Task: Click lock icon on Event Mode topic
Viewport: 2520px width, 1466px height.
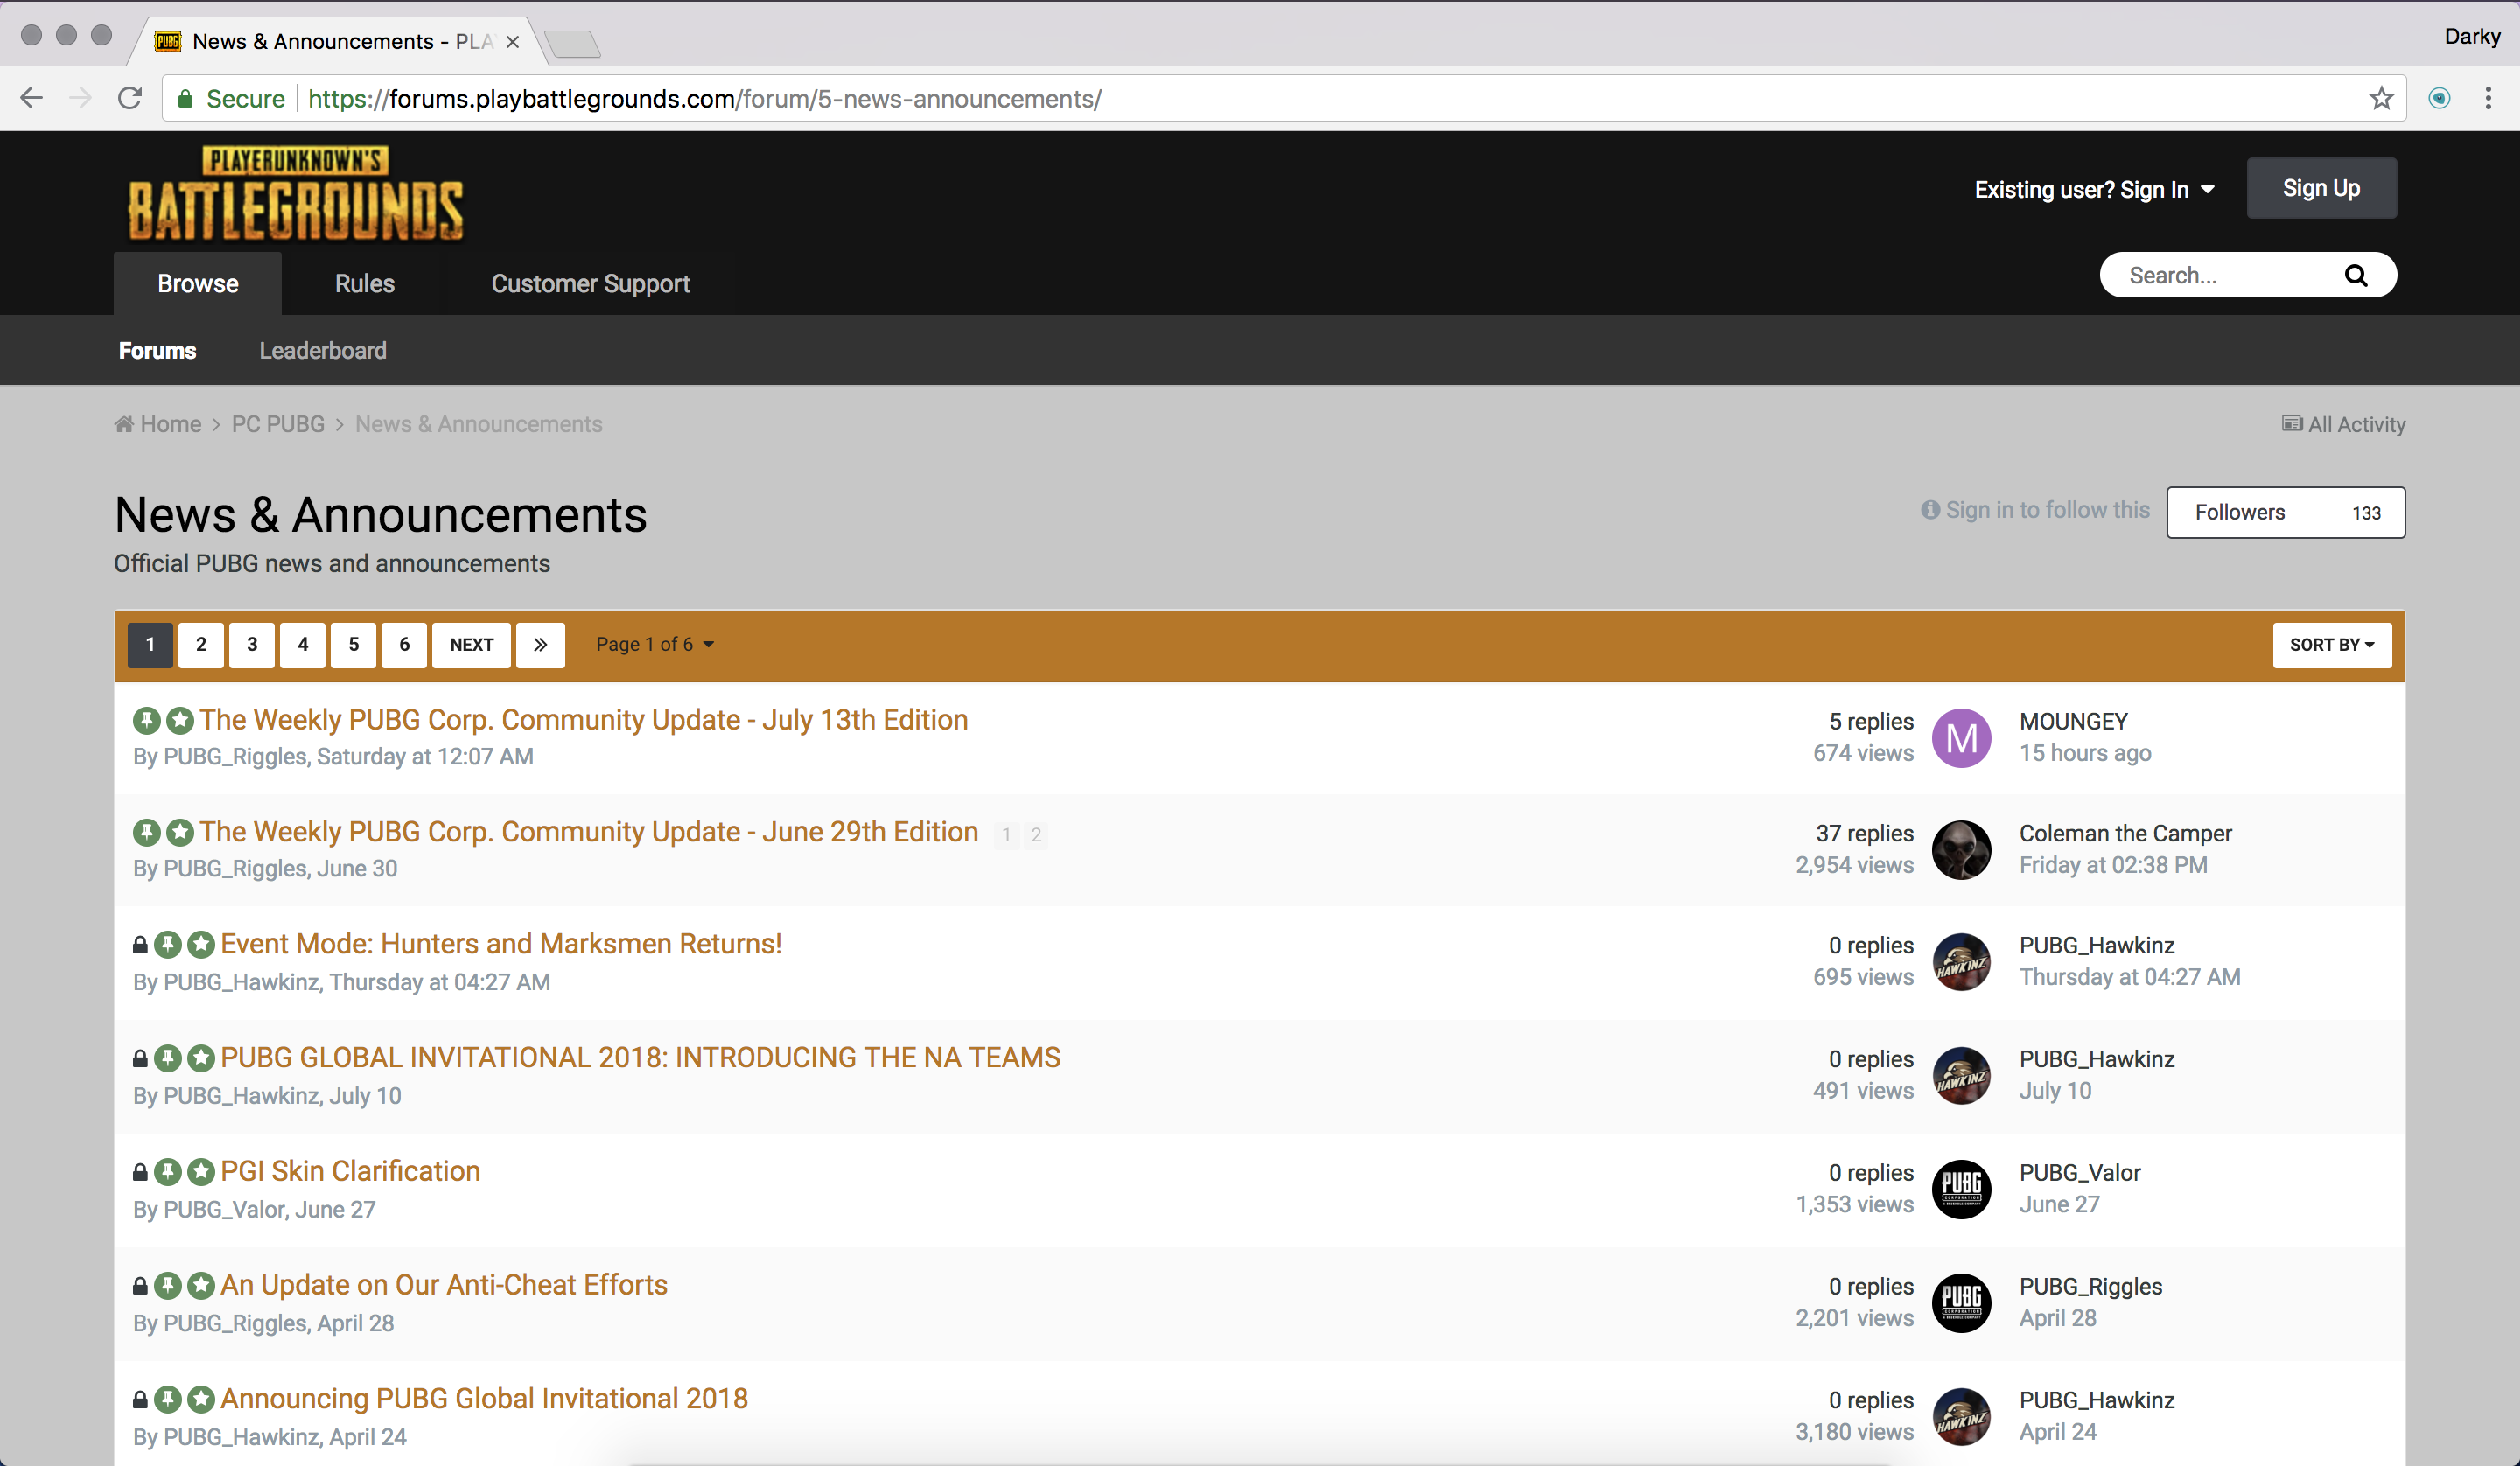Action: (x=140, y=945)
